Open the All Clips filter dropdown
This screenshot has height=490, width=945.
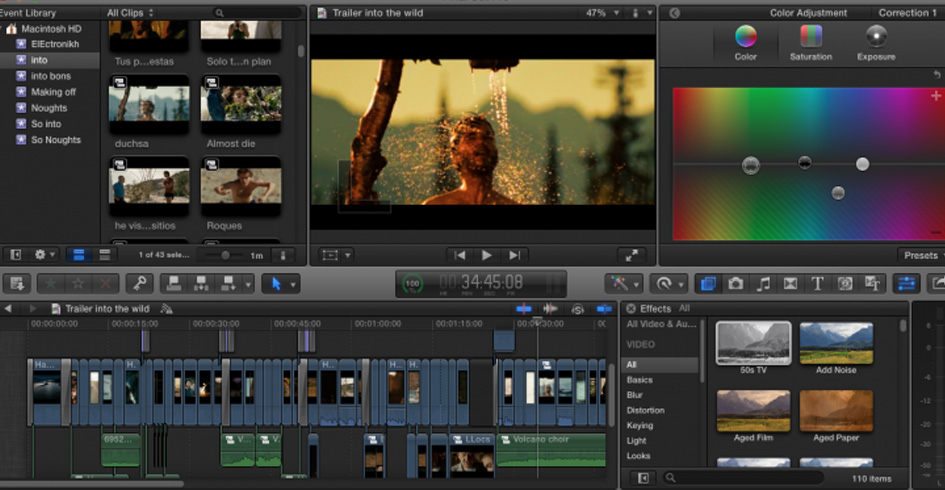pyautogui.click(x=130, y=13)
